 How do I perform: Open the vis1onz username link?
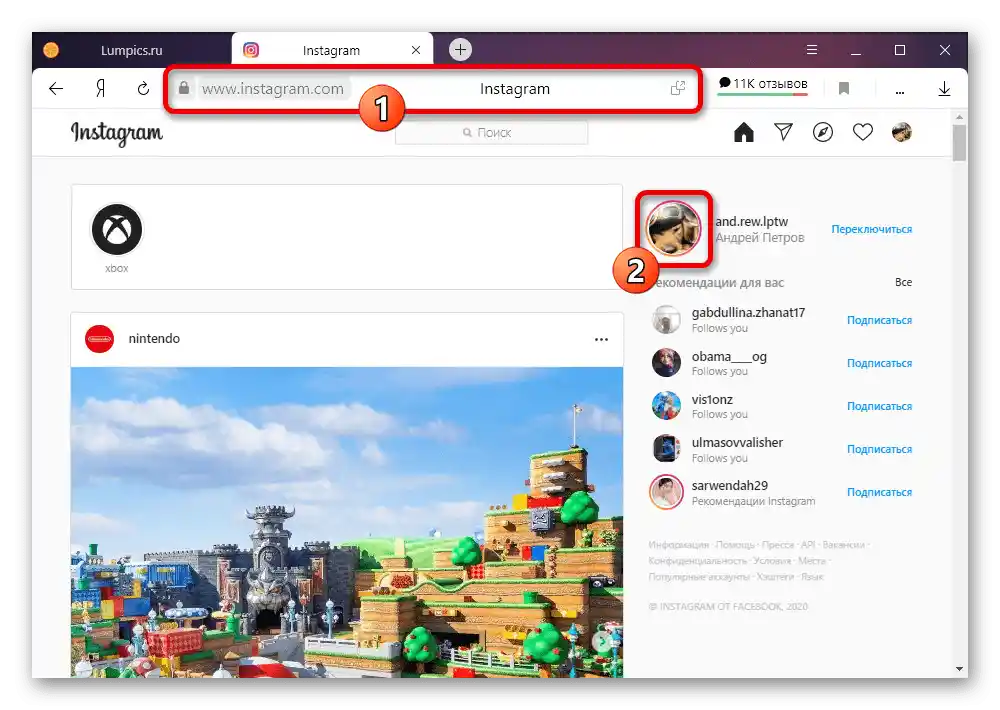click(712, 399)
